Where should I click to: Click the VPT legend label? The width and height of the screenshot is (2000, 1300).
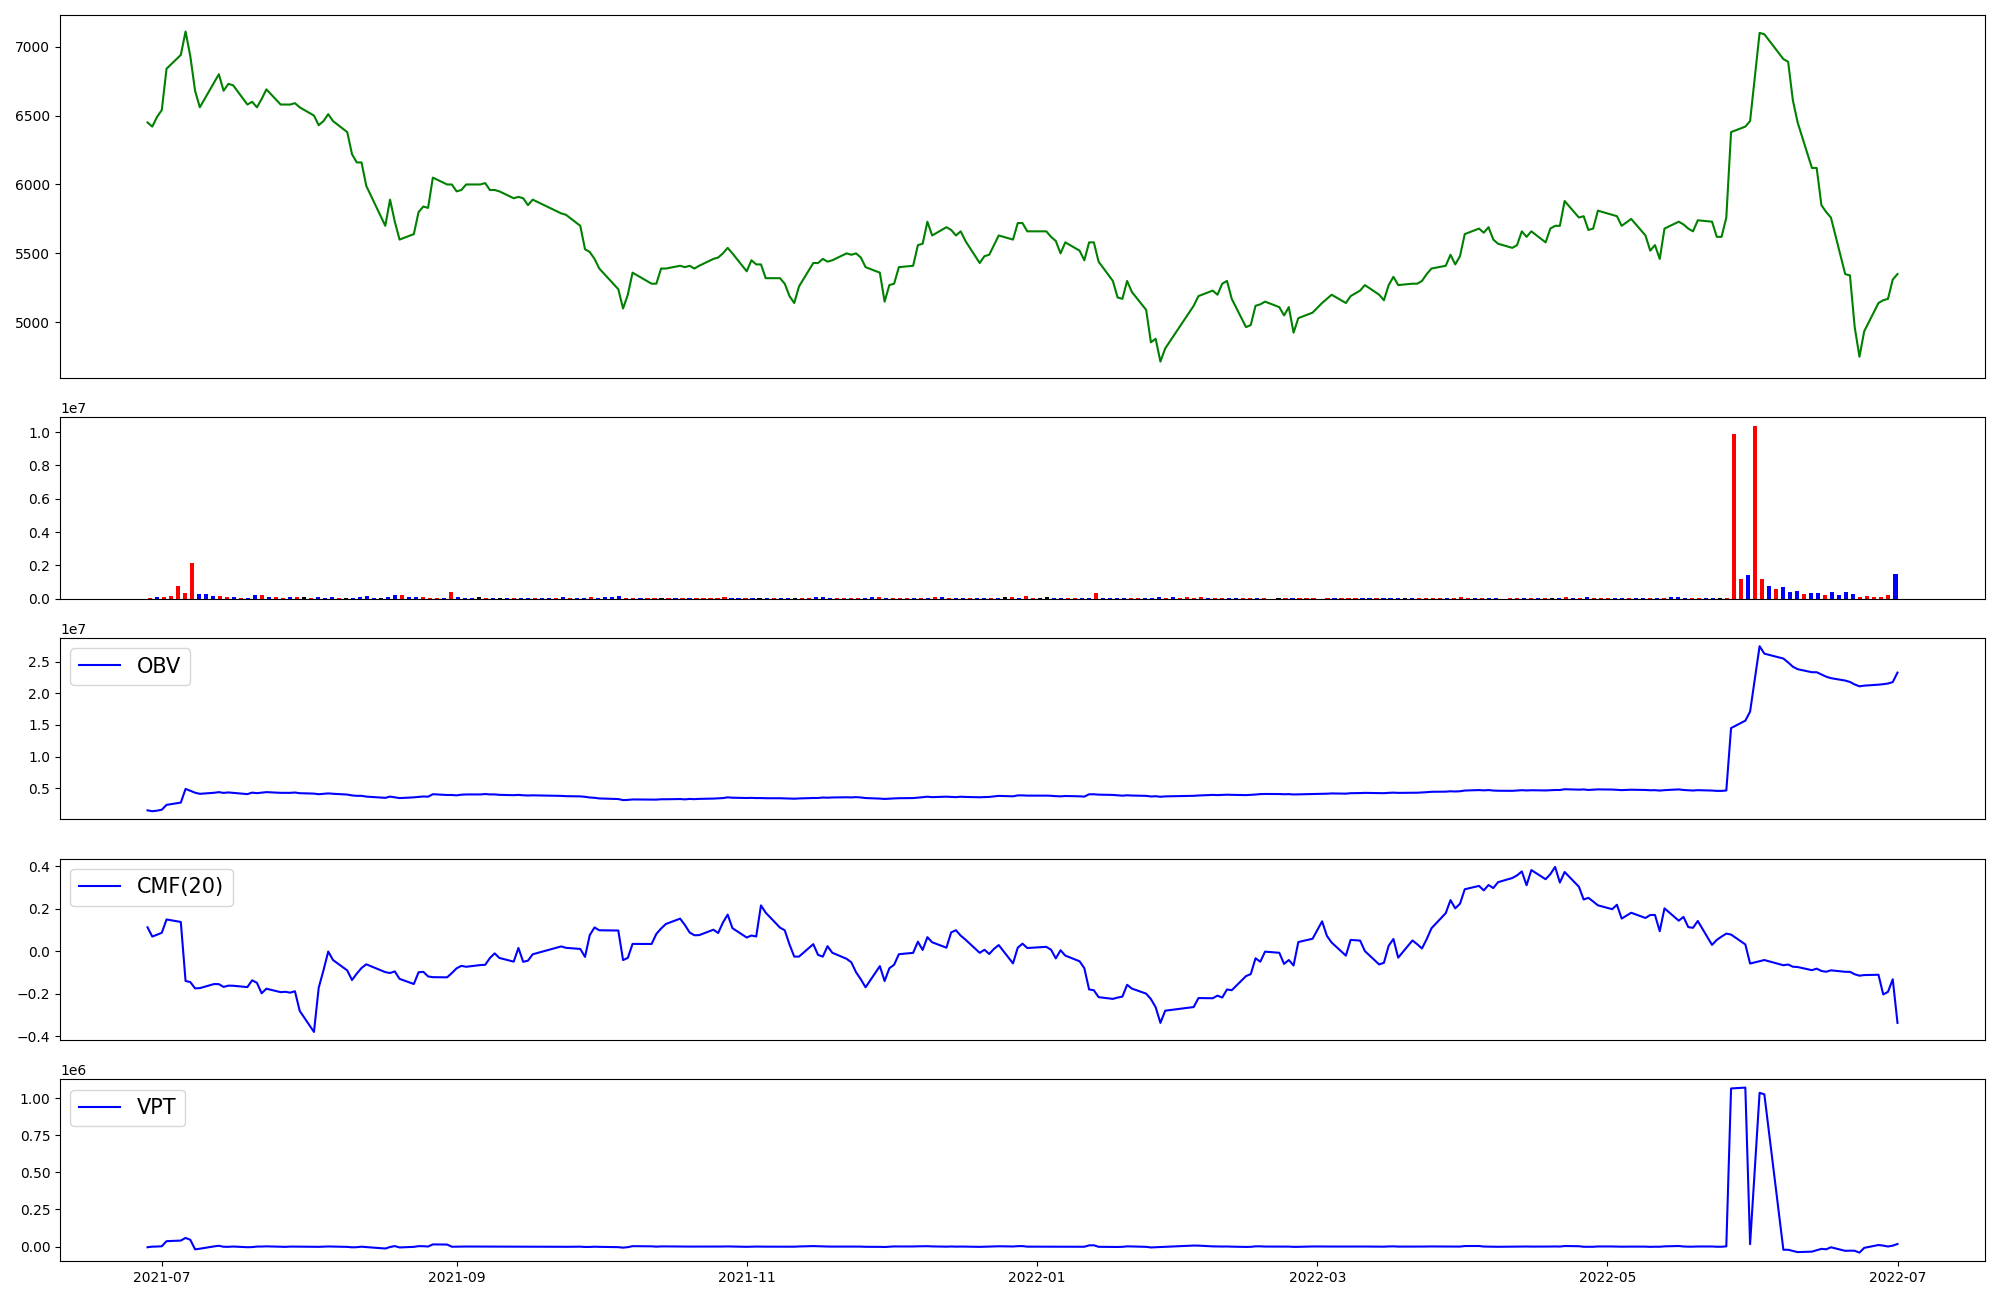click(156, 1107)
